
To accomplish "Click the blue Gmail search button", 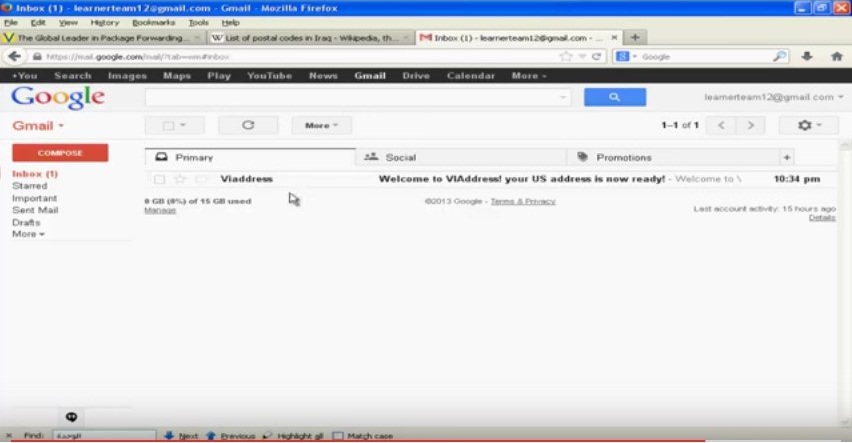I will click(x=615, y=97).
